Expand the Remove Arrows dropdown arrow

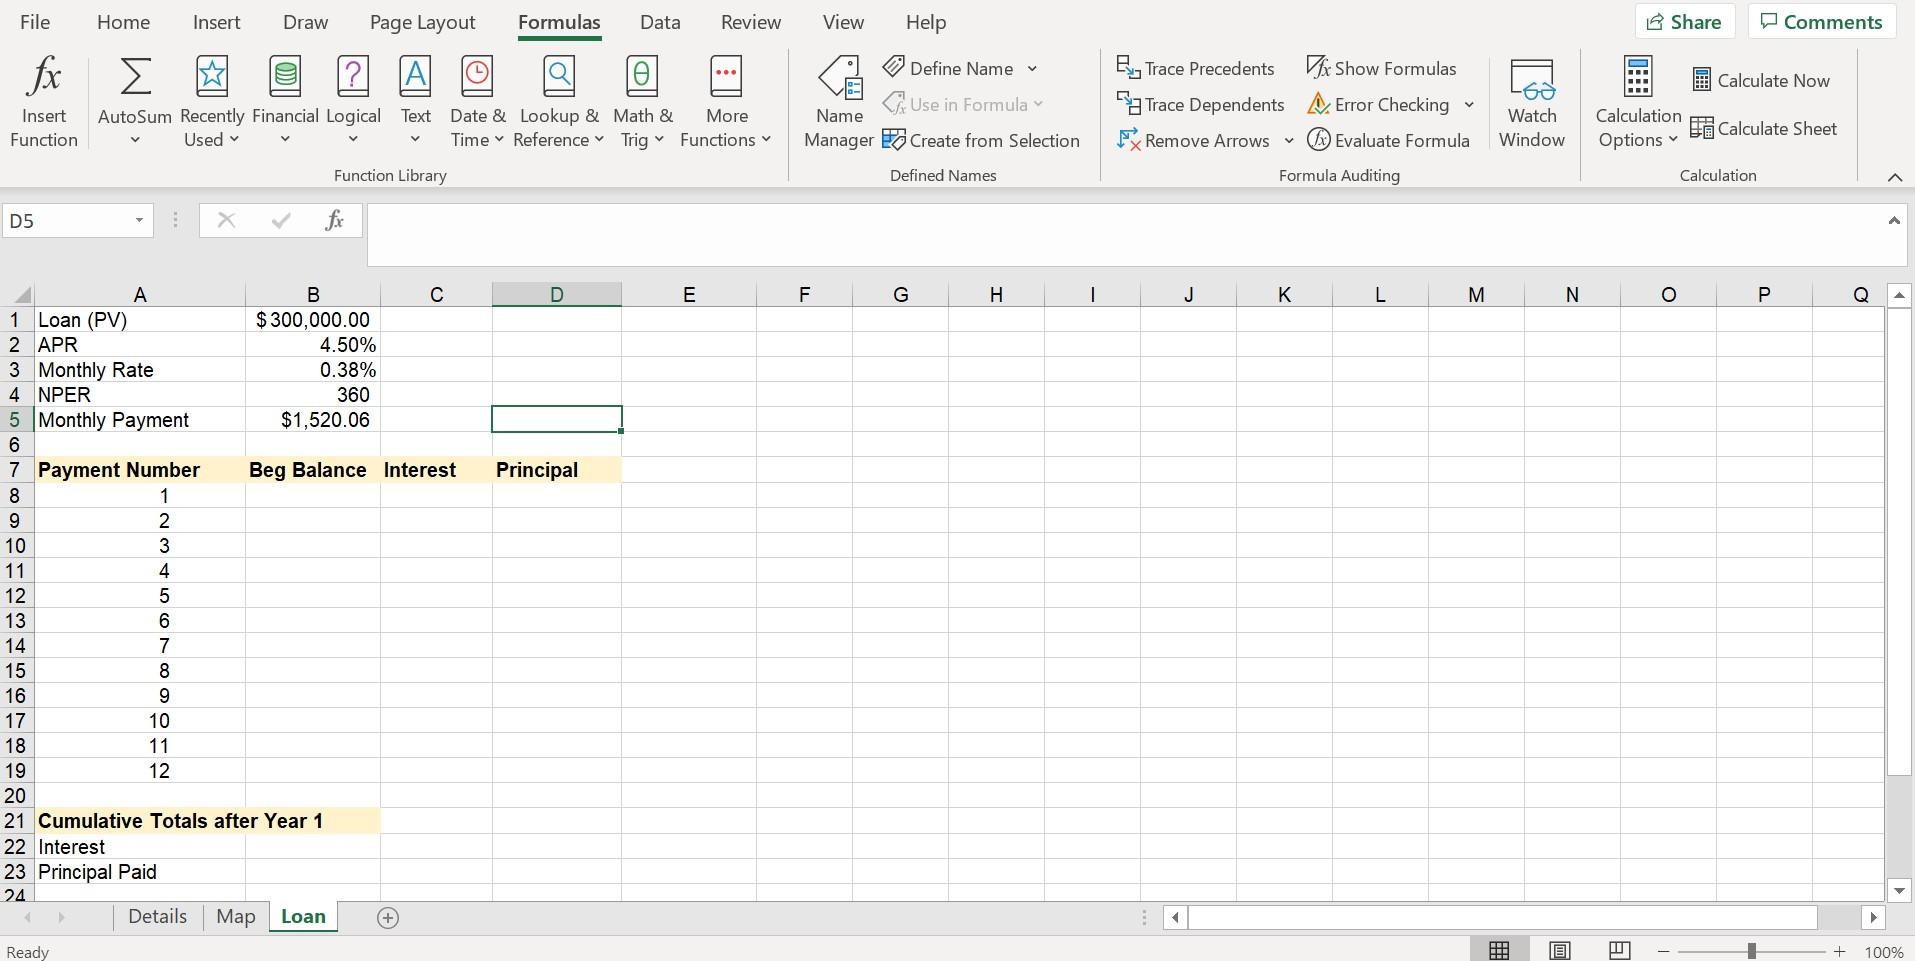[1288, 141]
